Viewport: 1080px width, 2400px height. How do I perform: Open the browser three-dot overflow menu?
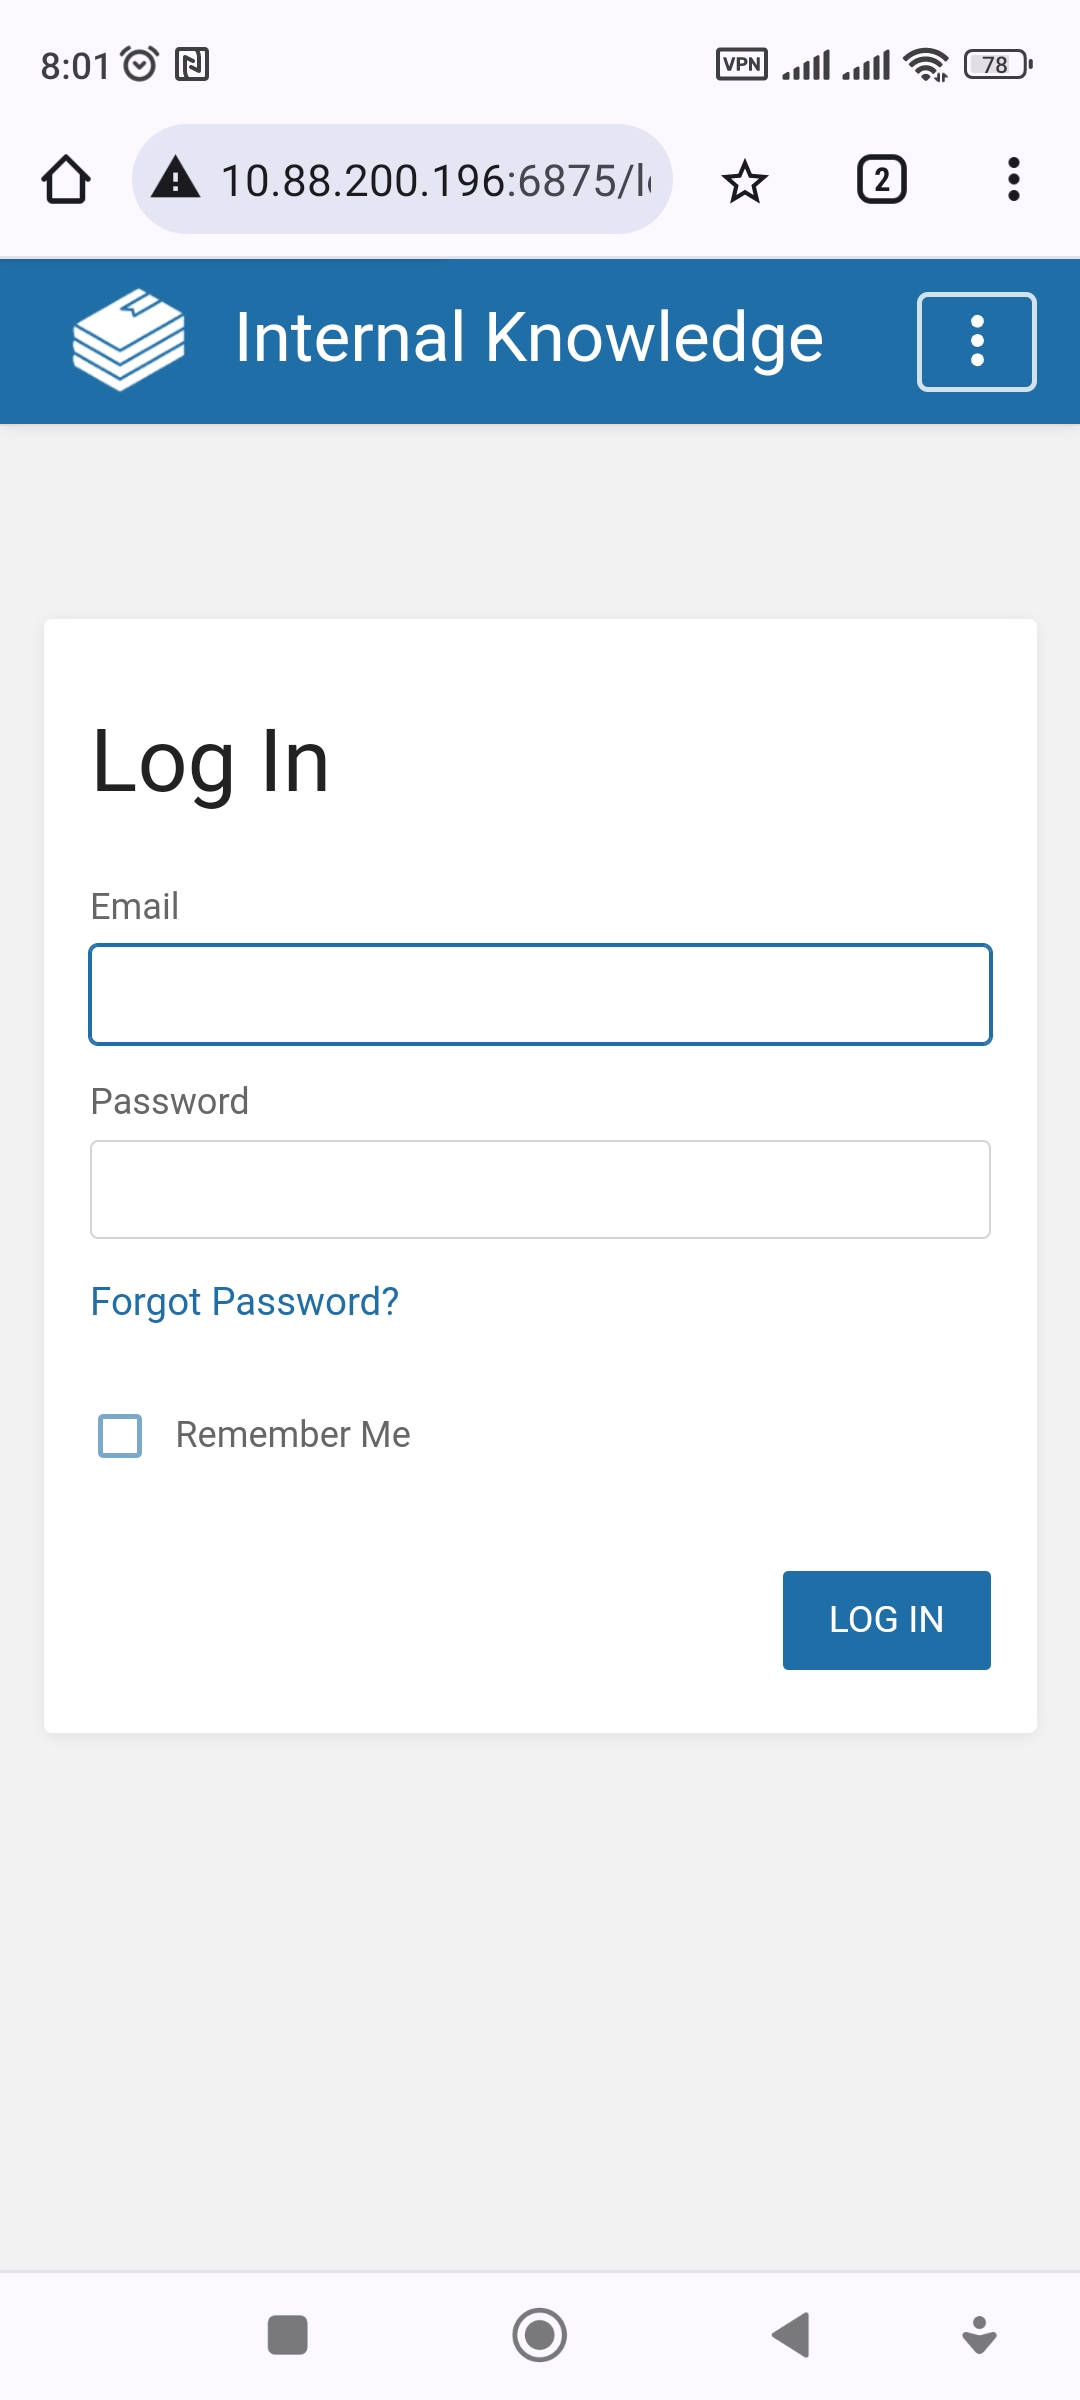1013,180
